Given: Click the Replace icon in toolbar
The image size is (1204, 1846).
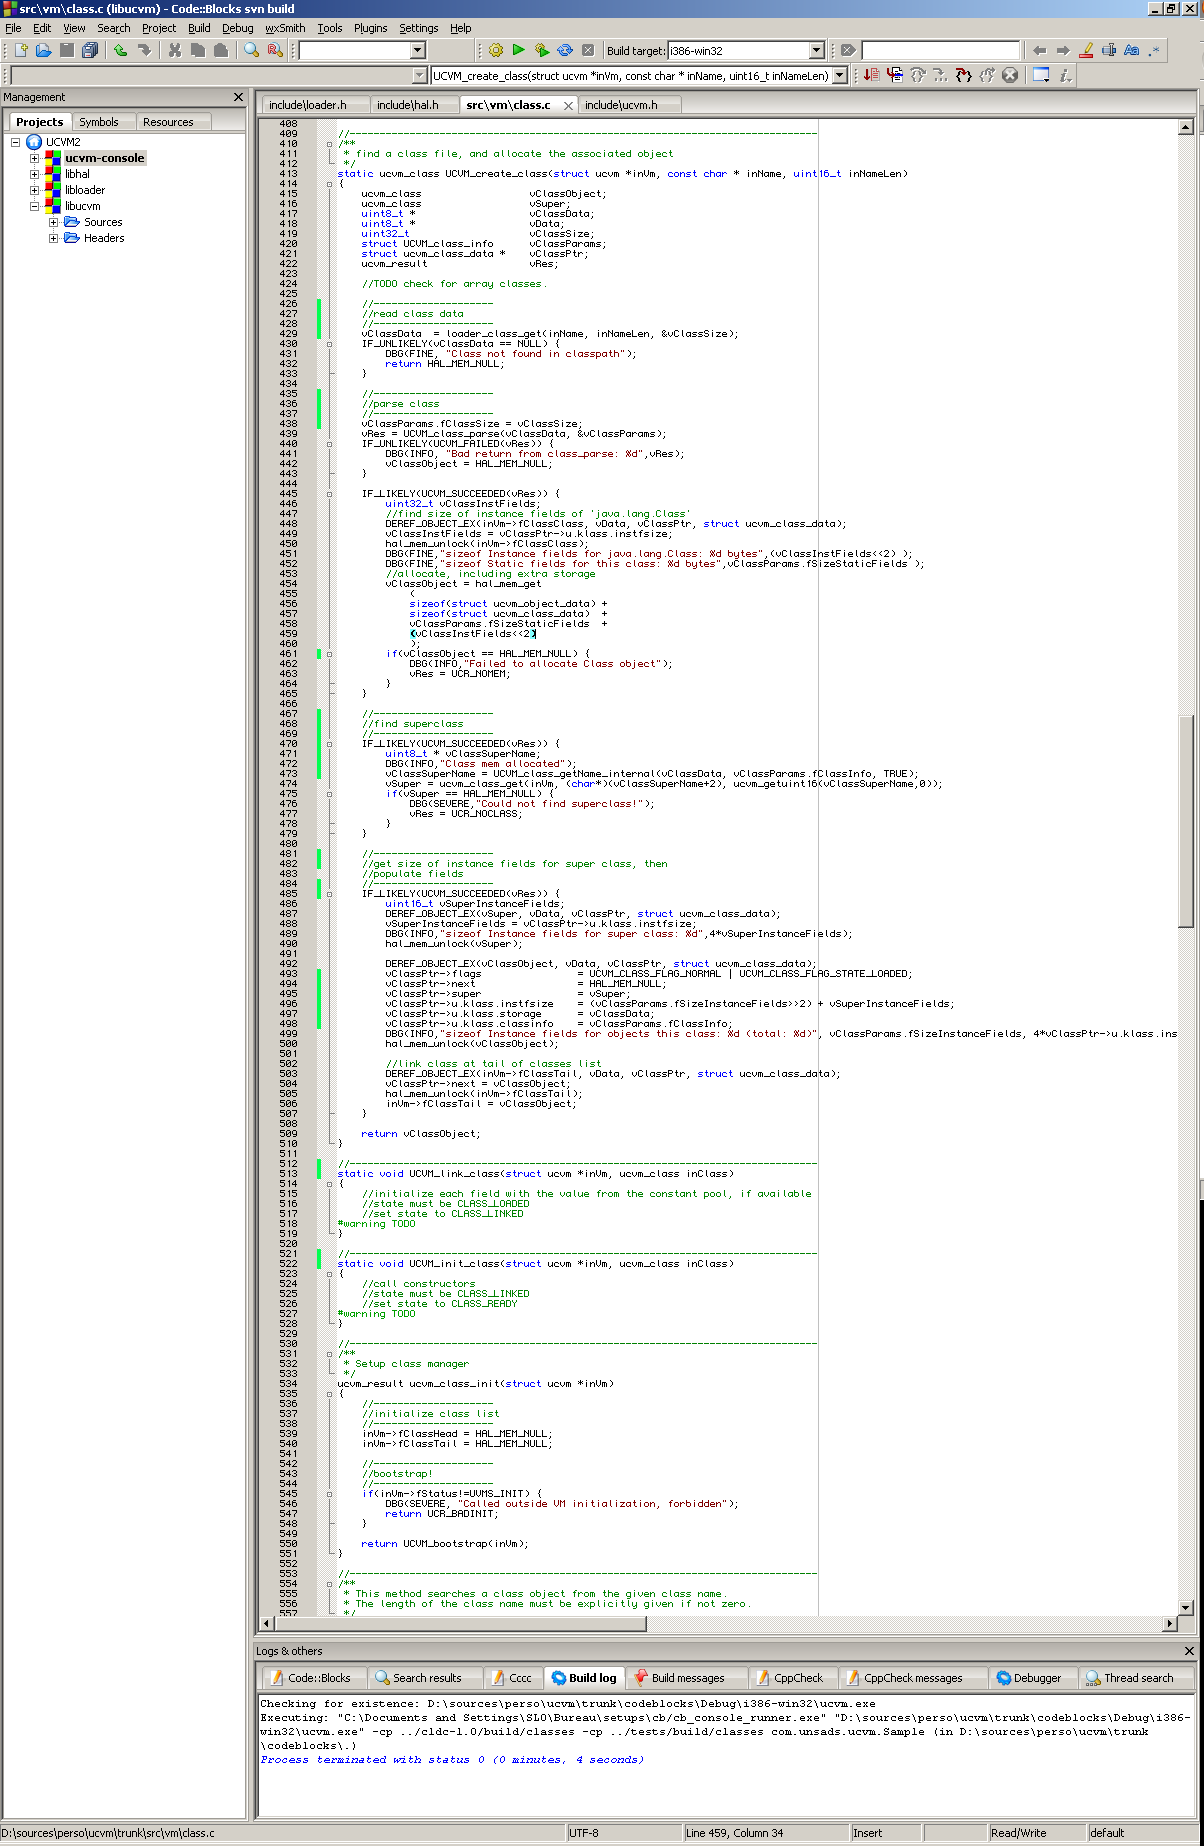Looking at the screenshot, I should coord(275,50).
